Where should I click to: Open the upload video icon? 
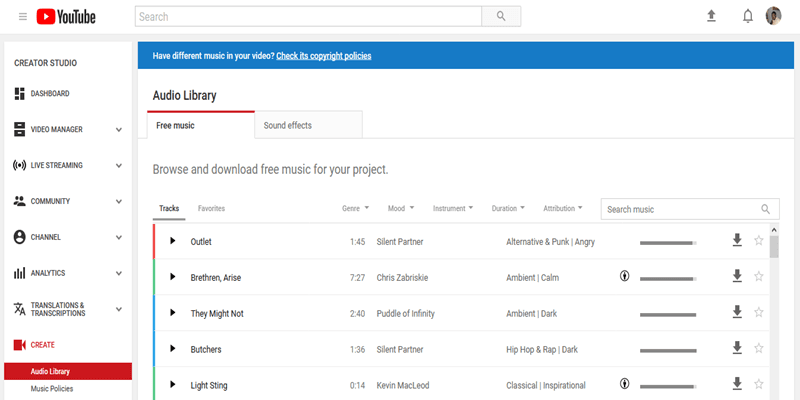tap(711, 16)
